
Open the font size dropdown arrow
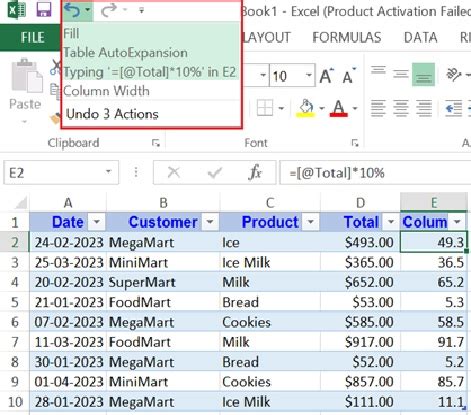tap(309, 75)
